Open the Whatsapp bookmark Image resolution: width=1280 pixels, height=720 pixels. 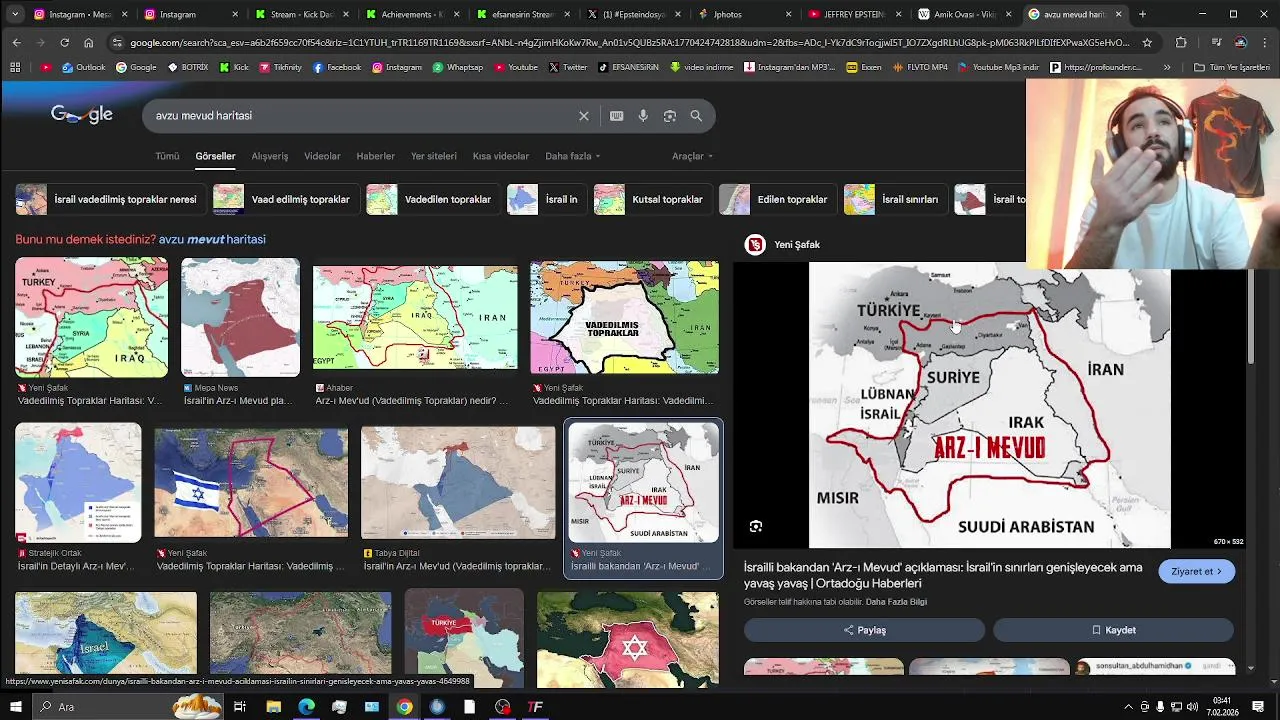pyautogui.click(x=457, y=67)
